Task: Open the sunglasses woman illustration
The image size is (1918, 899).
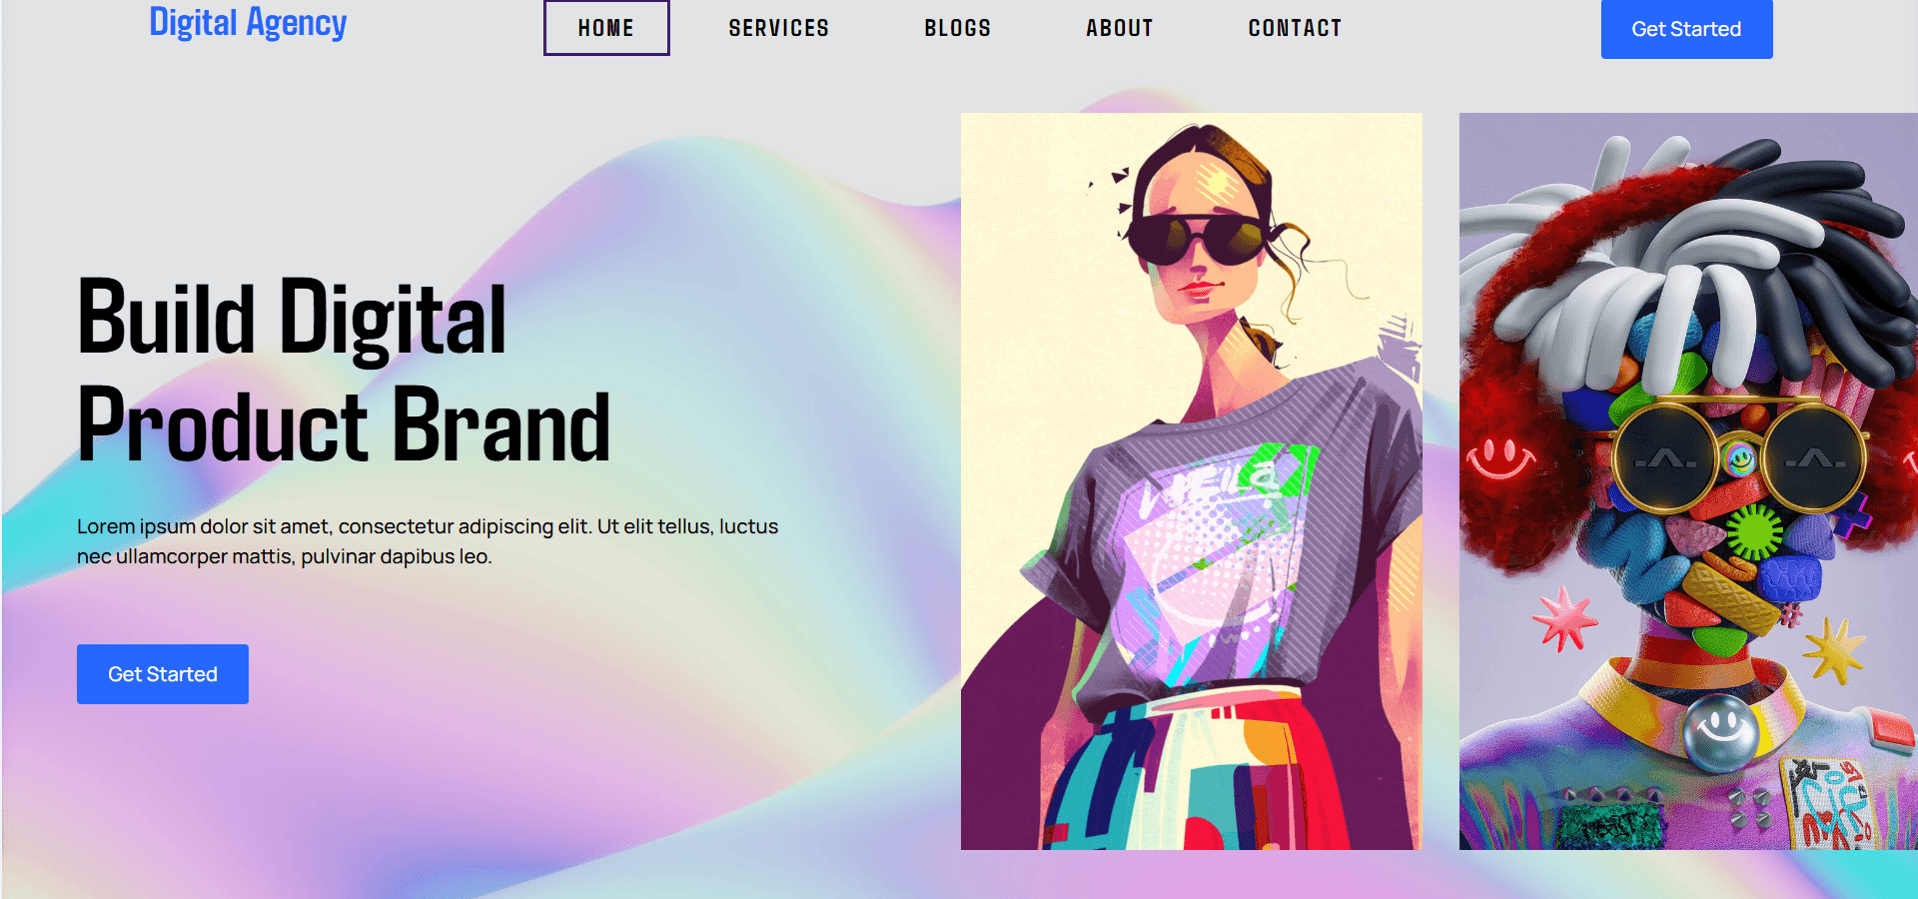Action: click(x=1191, y=481)
